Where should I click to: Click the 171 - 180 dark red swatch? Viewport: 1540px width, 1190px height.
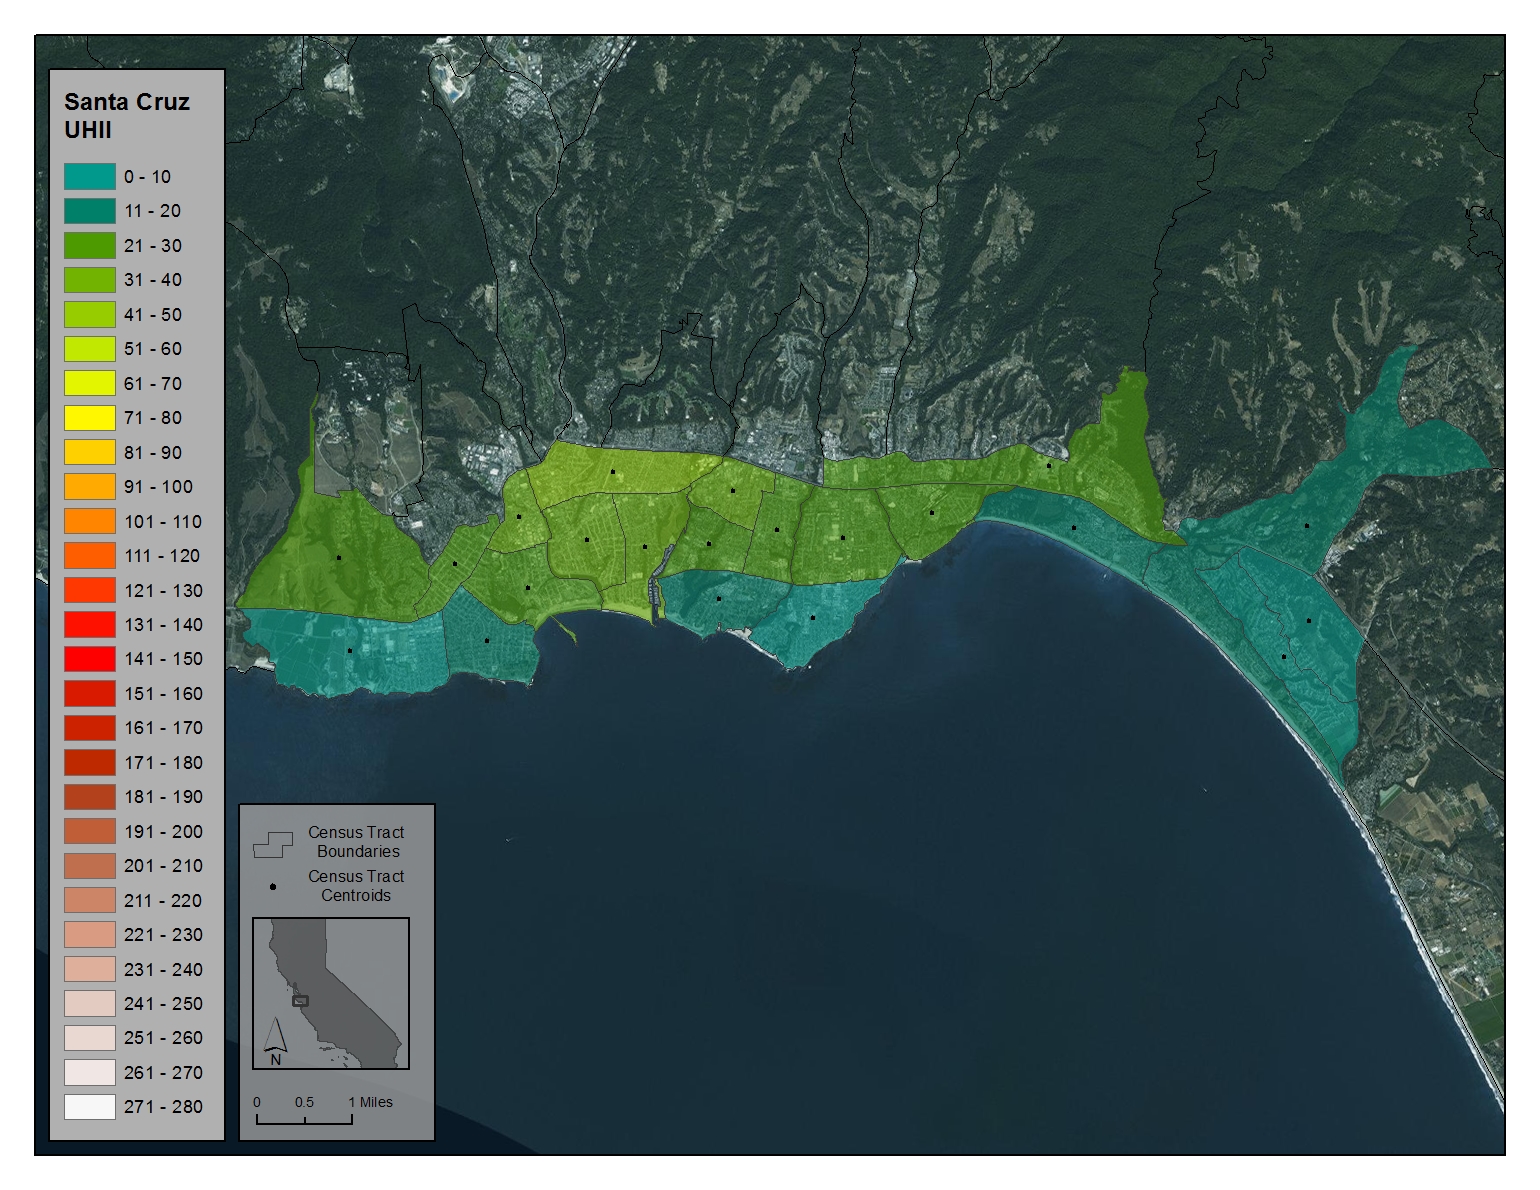[90, 763]
